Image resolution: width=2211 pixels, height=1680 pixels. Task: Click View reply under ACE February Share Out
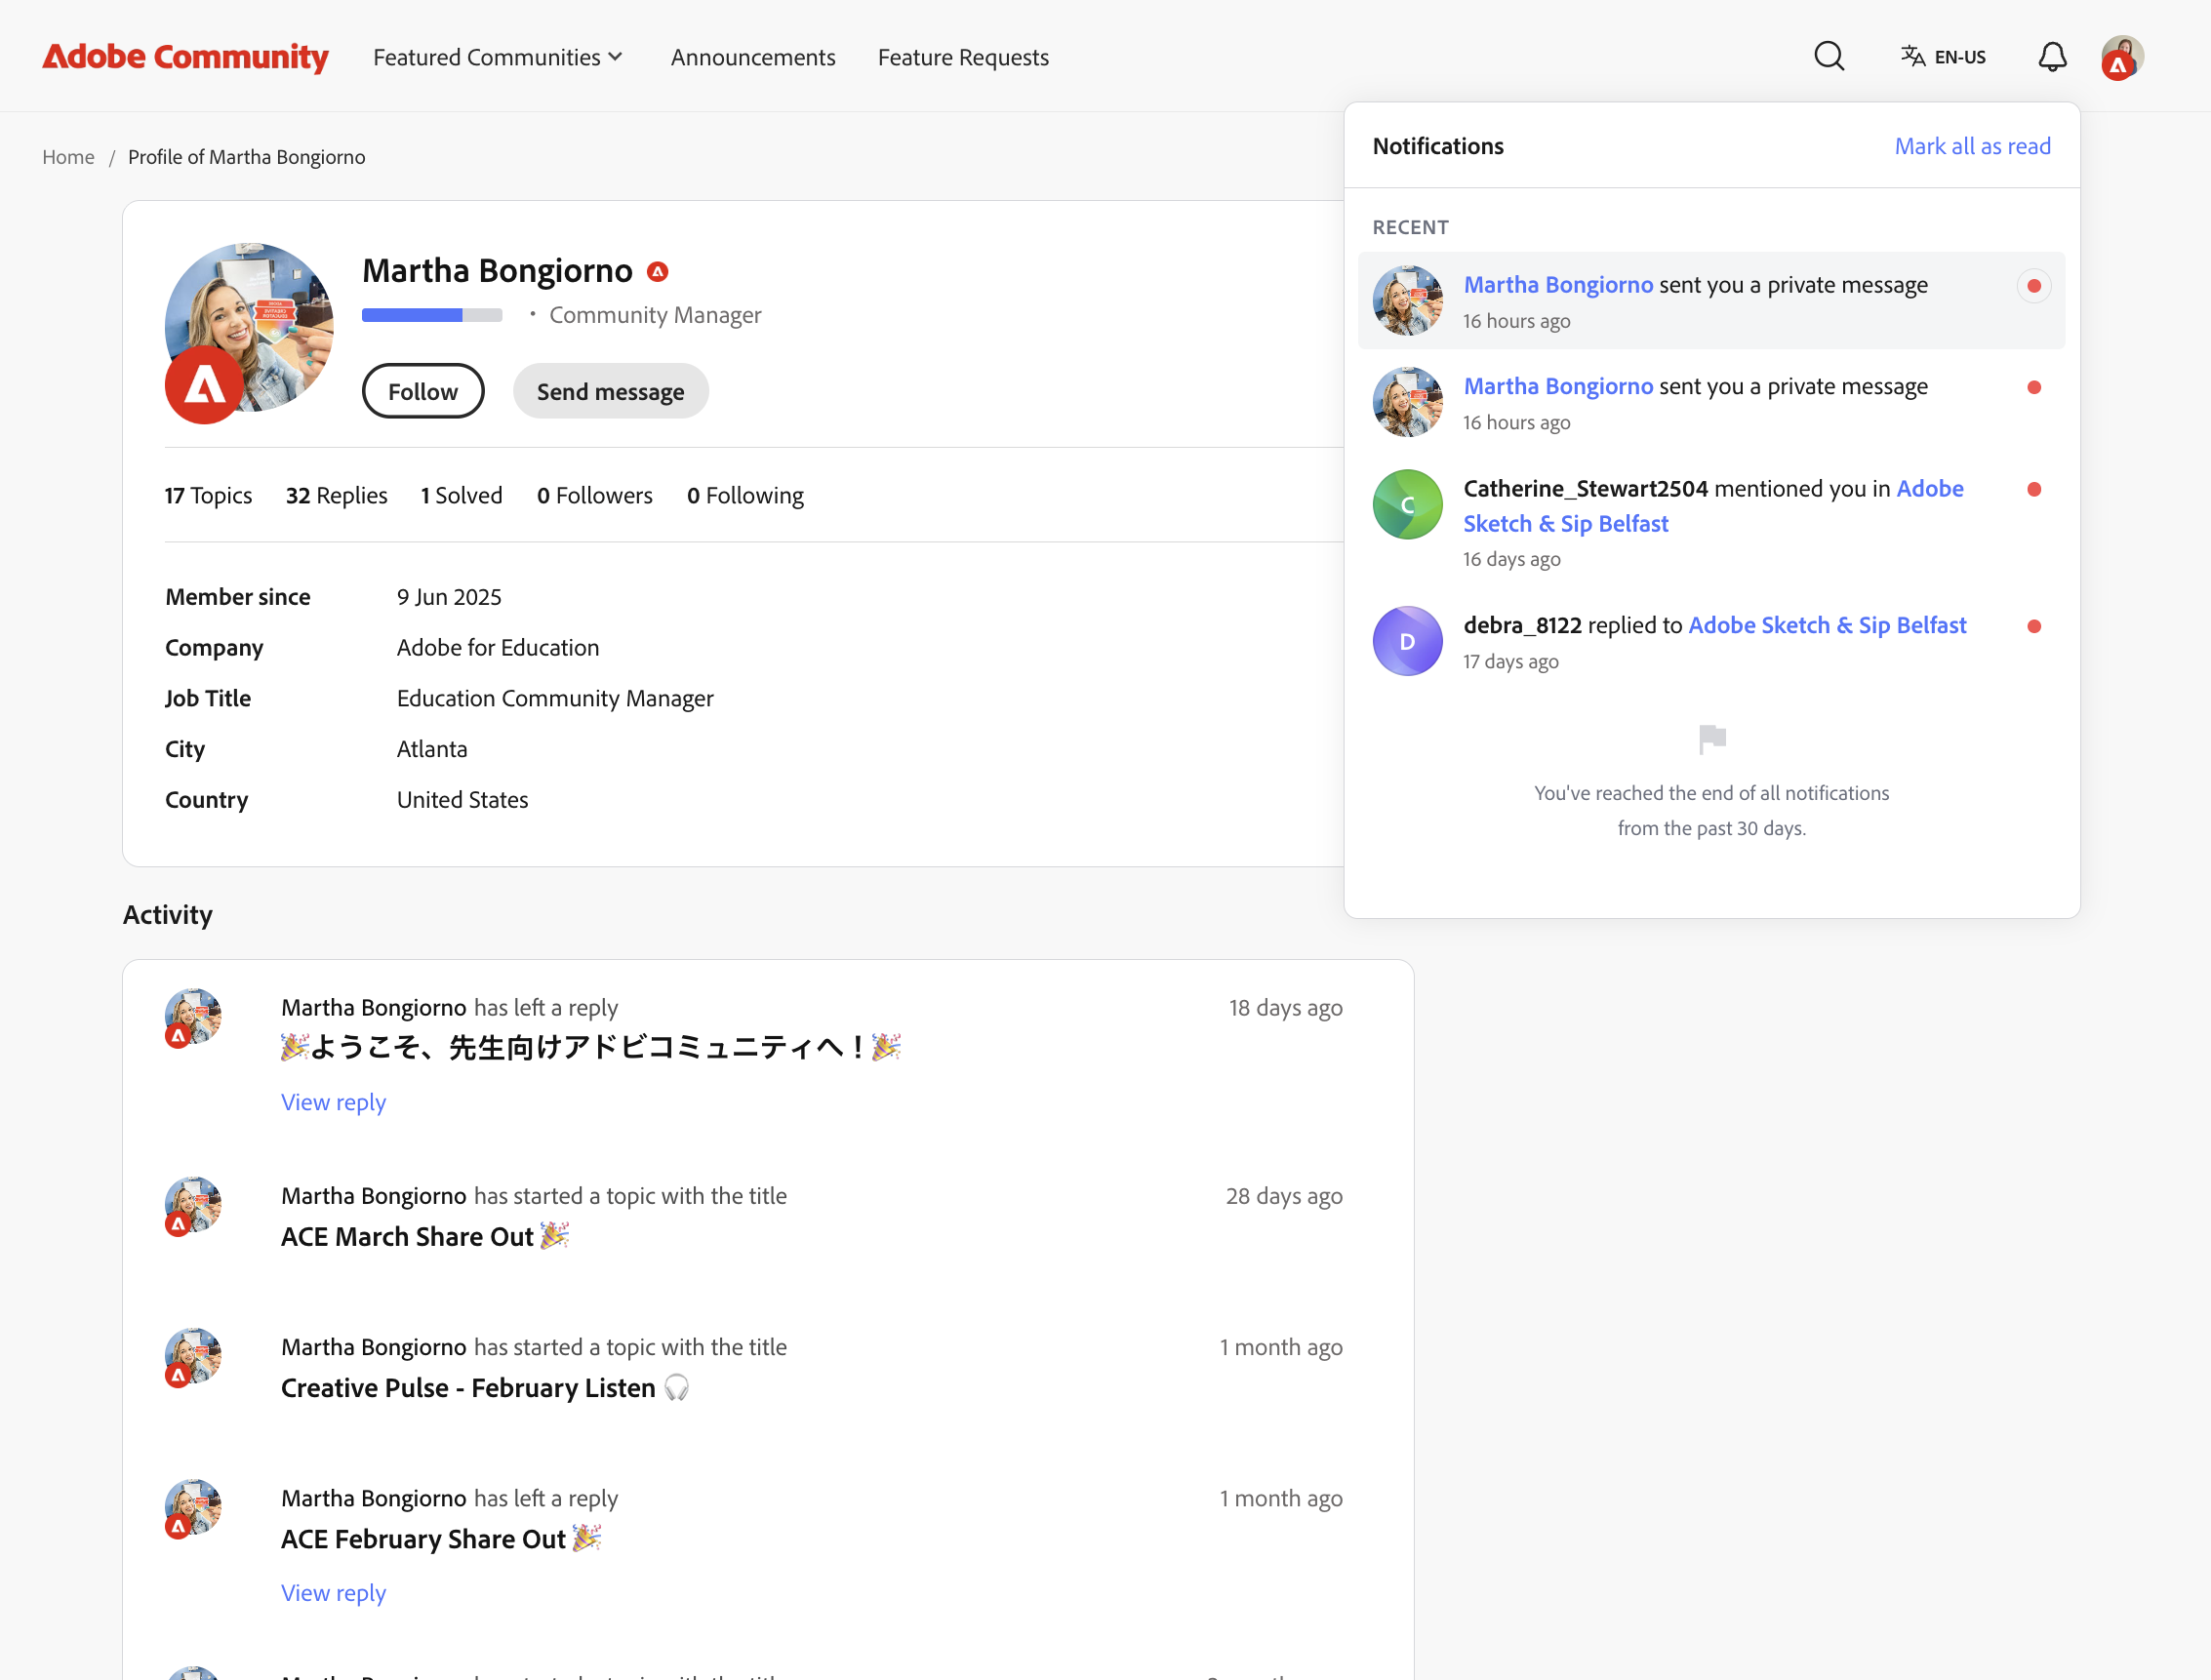[x=333, y=1593]
